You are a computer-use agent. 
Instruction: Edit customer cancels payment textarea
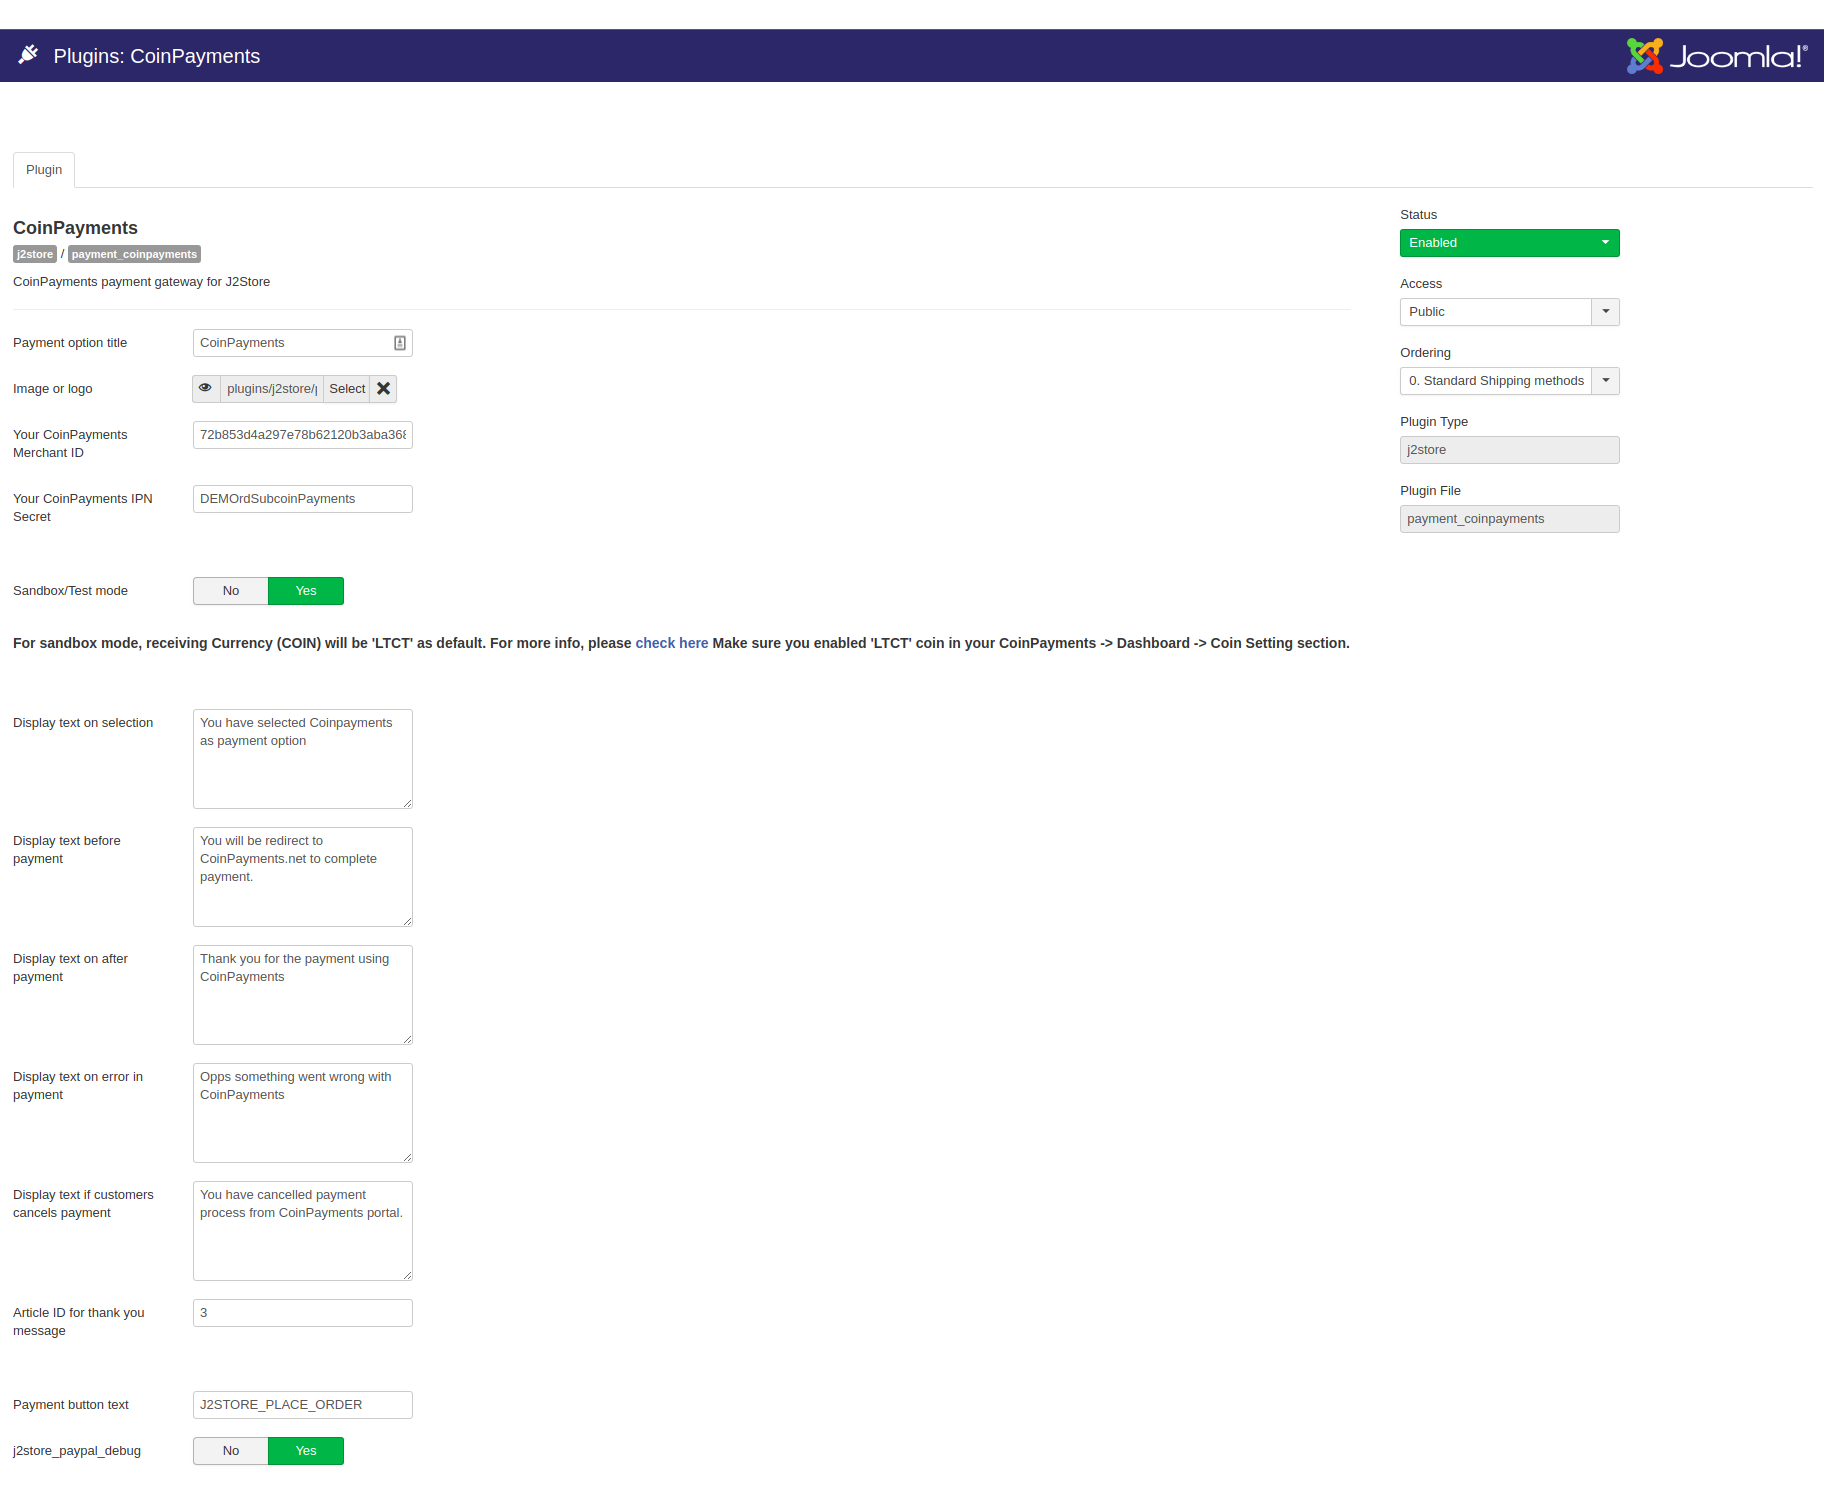tap(303, 1231)
